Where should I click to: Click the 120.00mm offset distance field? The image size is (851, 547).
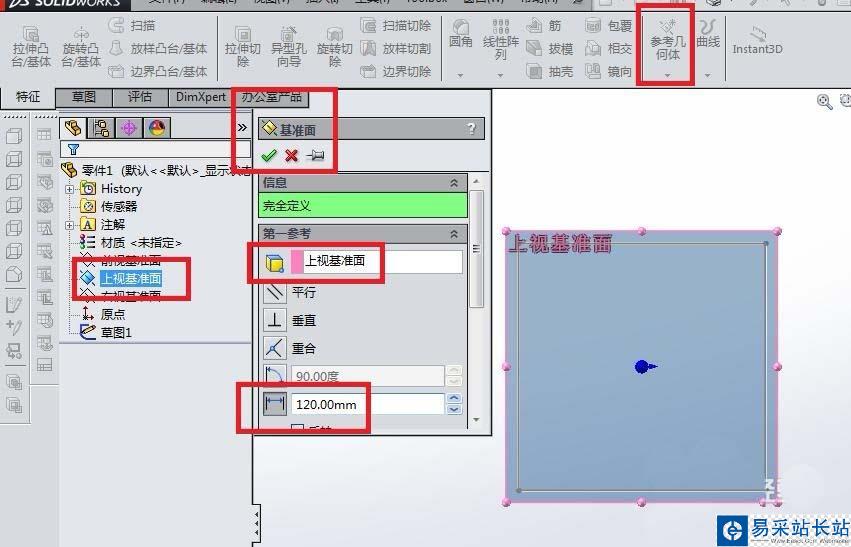click(x=367, y=404)
